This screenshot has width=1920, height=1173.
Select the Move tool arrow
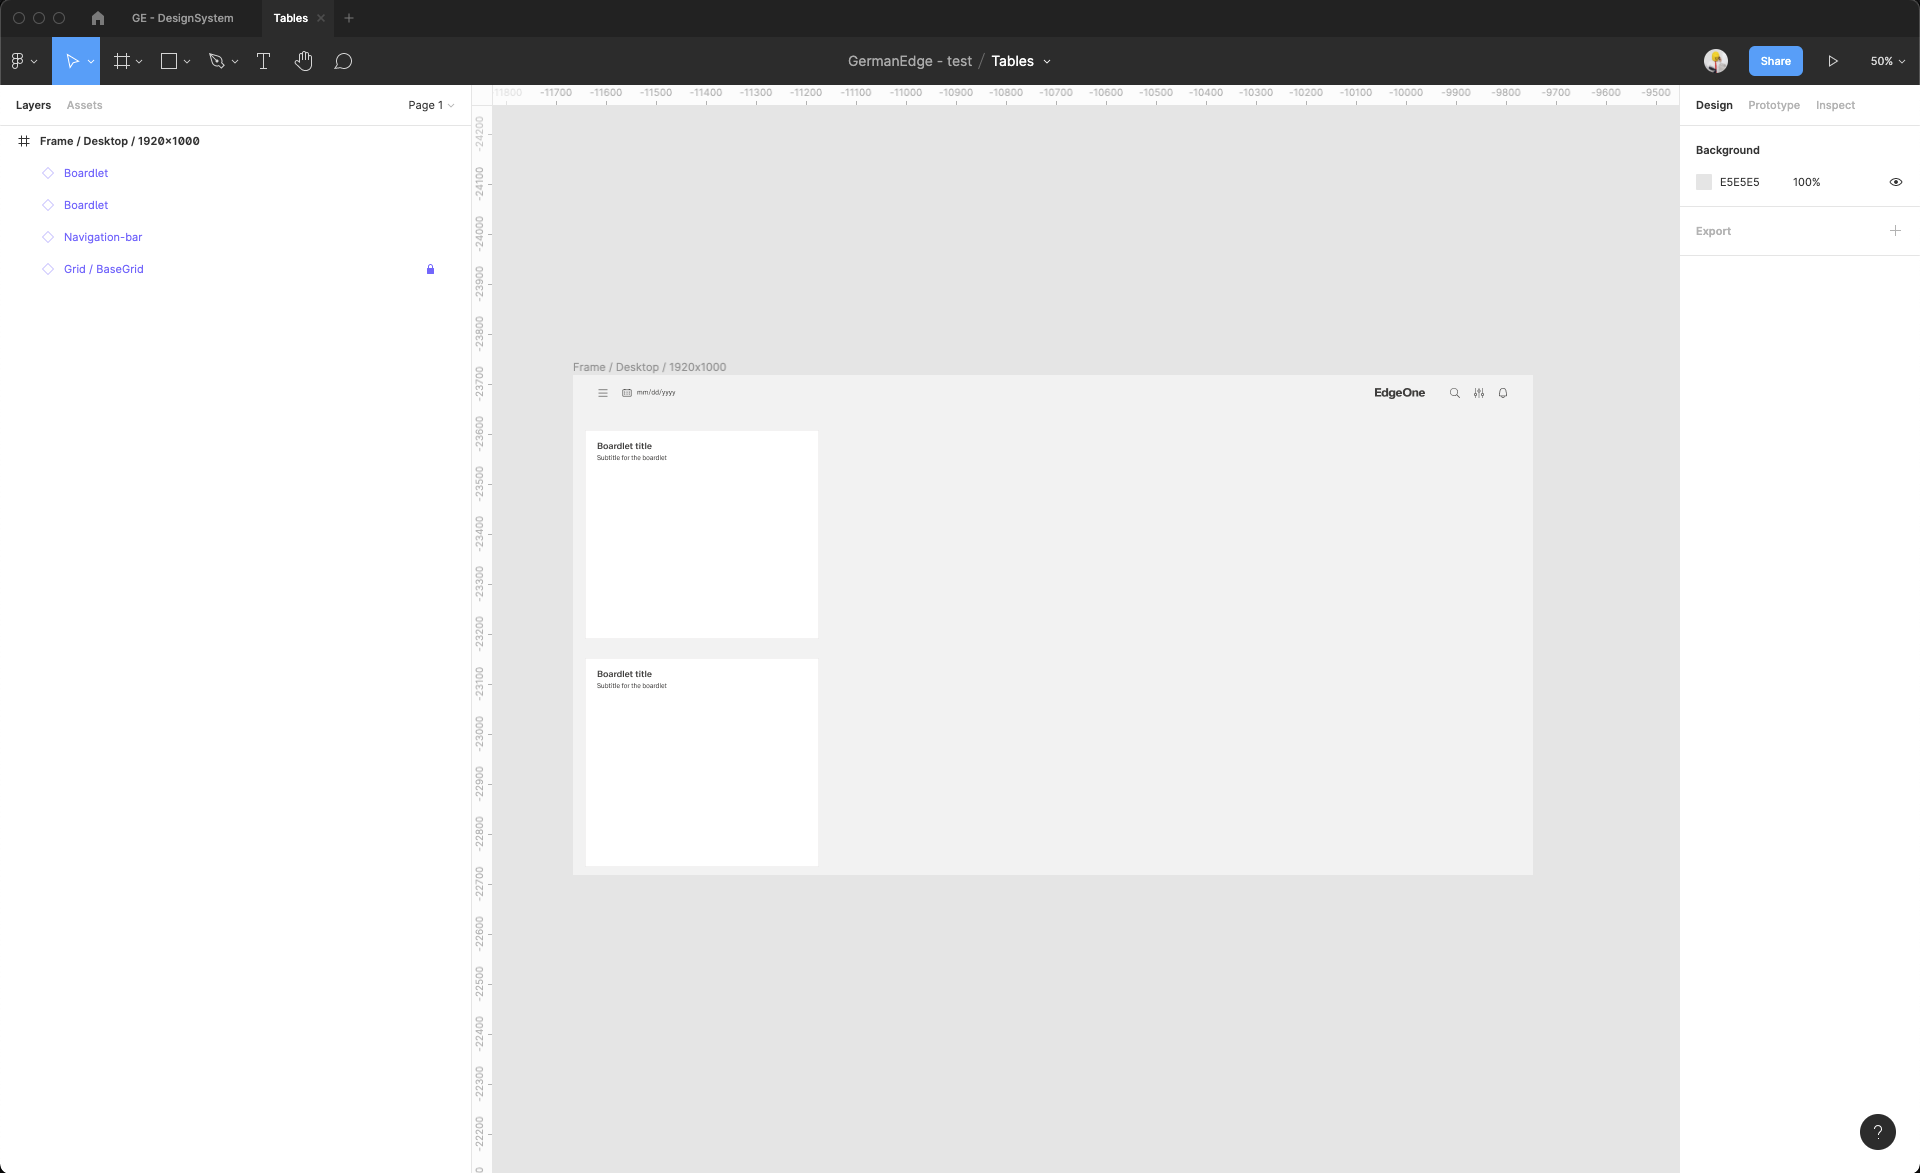pos(71,61)
